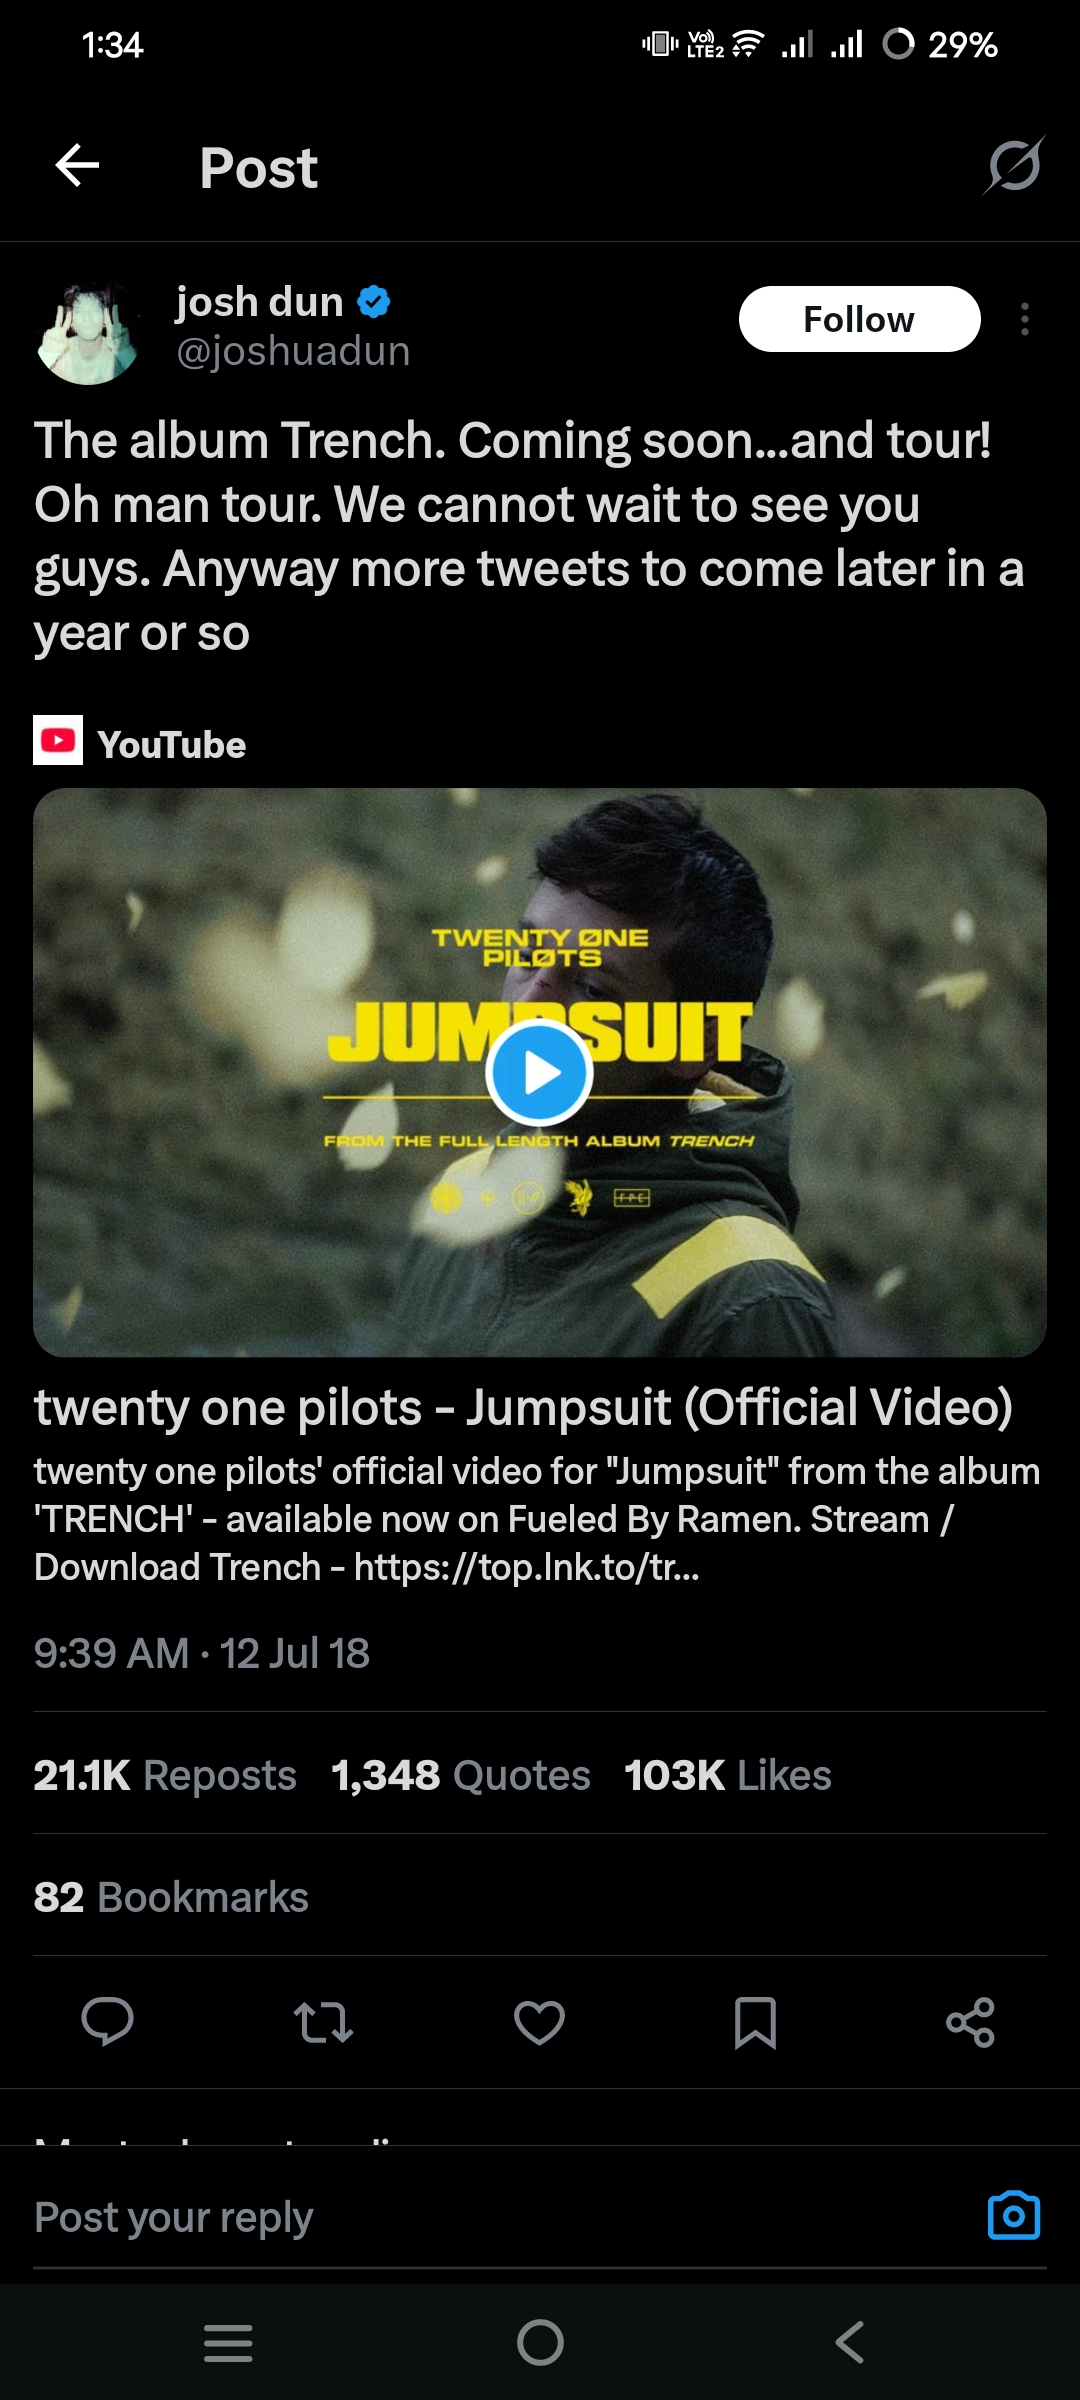This screenshot has height=2400, width=1080.
Task: Like the post with the heart icon
Action: click(x=539, y=2022)
